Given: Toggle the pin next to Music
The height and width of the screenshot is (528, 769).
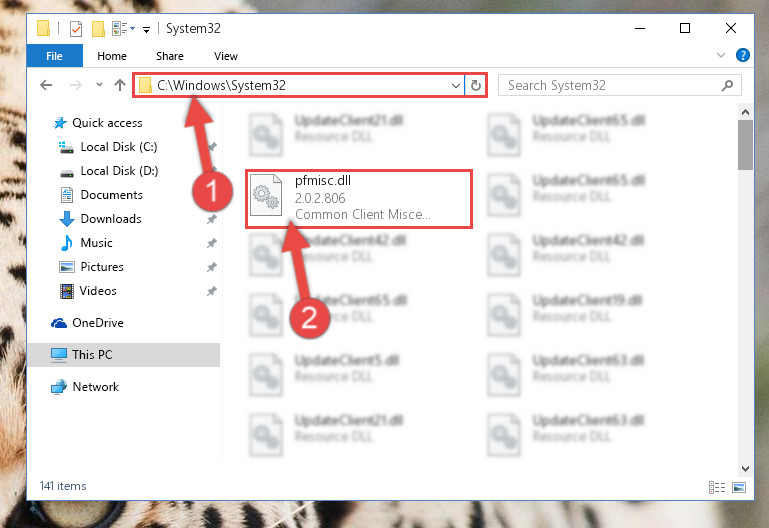Looking at the screenshot, I should coord(211,243).
